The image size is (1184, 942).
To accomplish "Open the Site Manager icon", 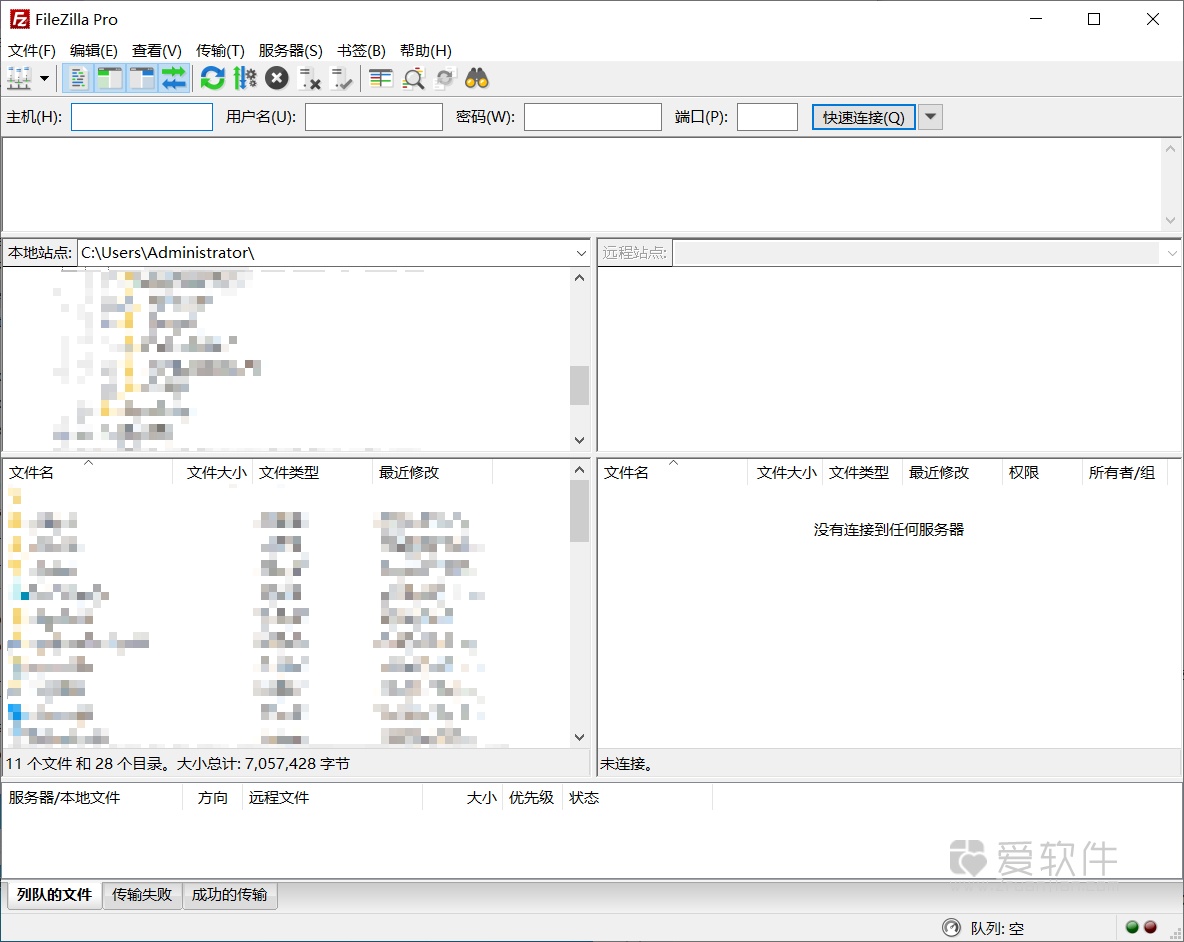I will (19, 78).
